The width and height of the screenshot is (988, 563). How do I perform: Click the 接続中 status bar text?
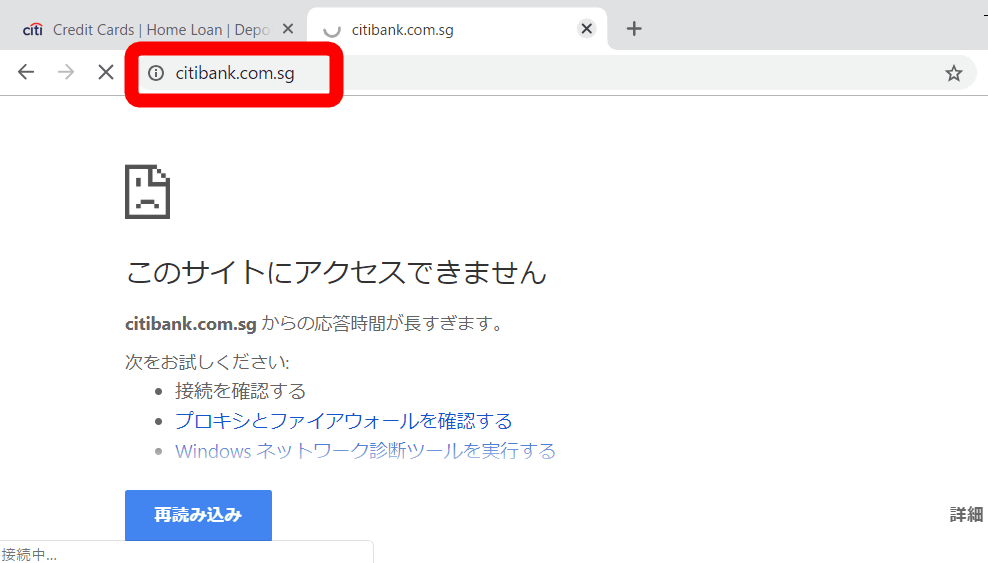coord(29,554)
